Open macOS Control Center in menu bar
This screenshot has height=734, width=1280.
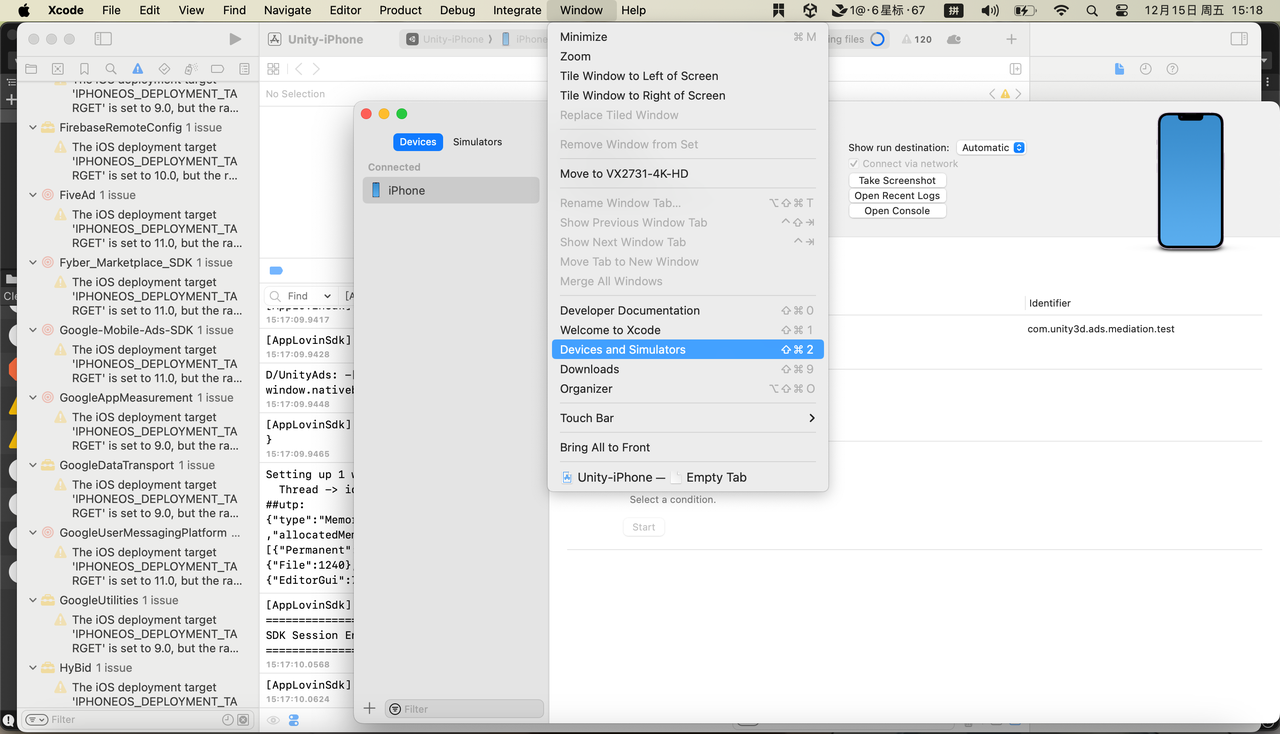tap(1122, 10)
